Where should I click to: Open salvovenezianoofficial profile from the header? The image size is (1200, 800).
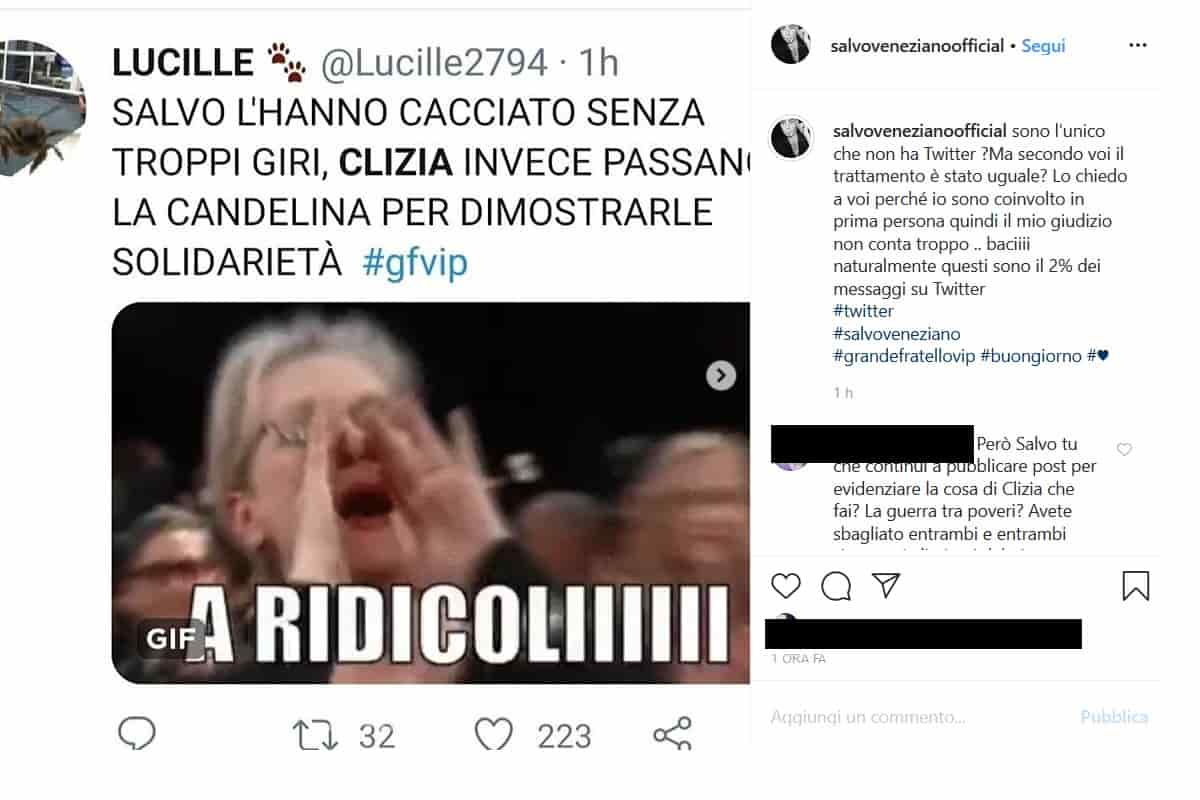917,46
